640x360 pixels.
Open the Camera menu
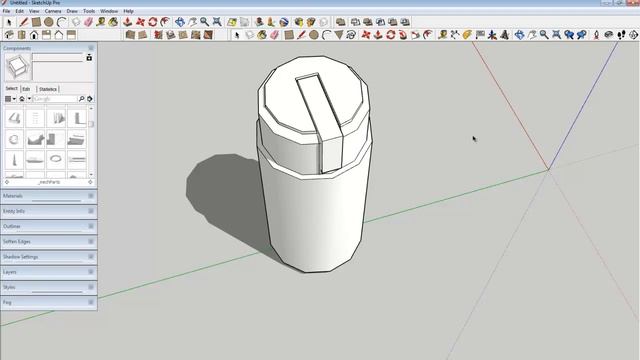click(53, 11)
